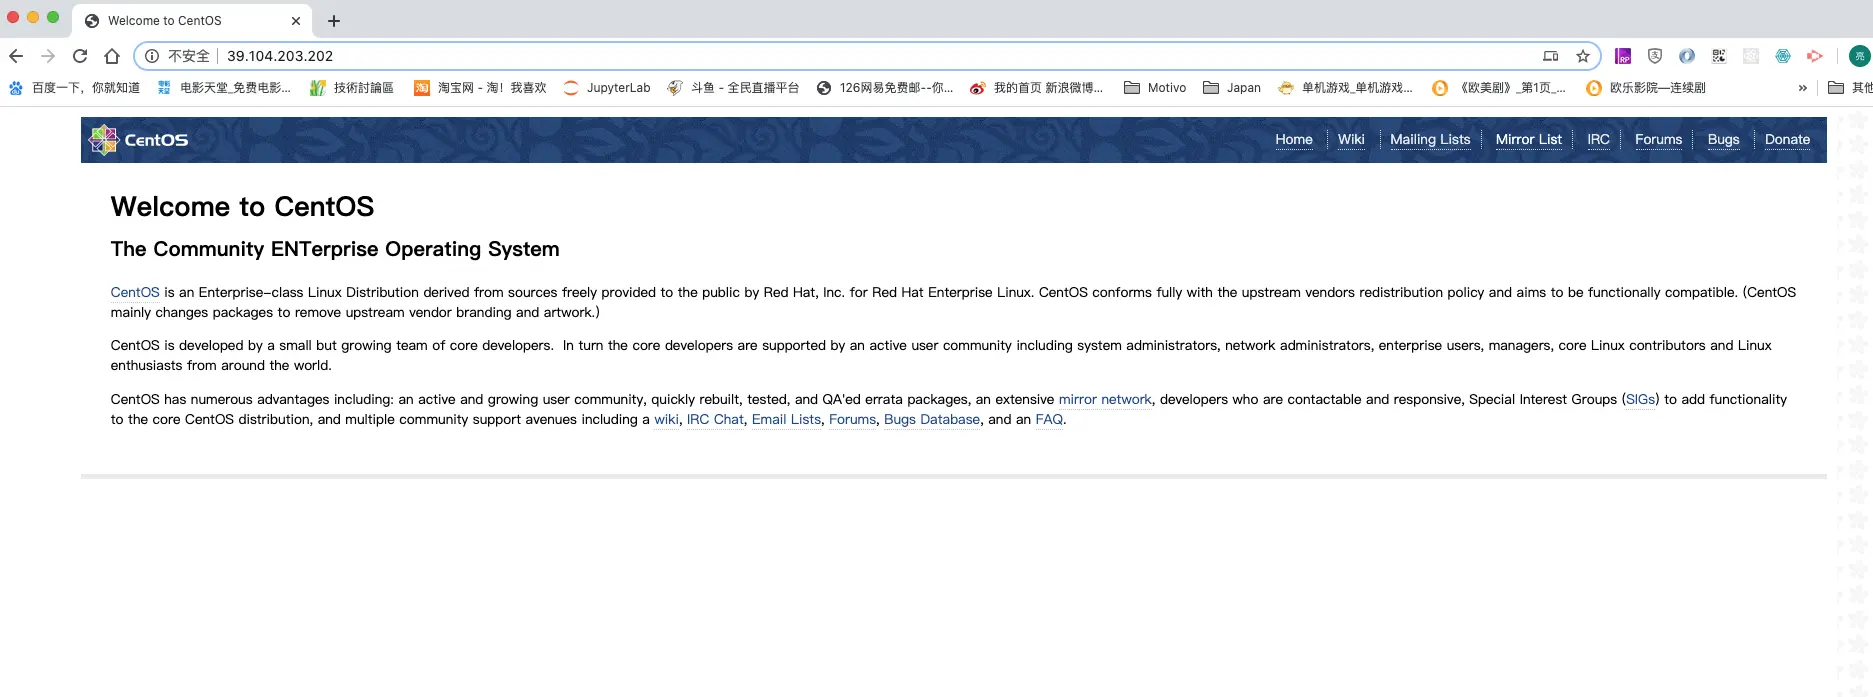Open the 欧乐影院 bookmark
The image size is (1873, 697).
click(1646, 88)
